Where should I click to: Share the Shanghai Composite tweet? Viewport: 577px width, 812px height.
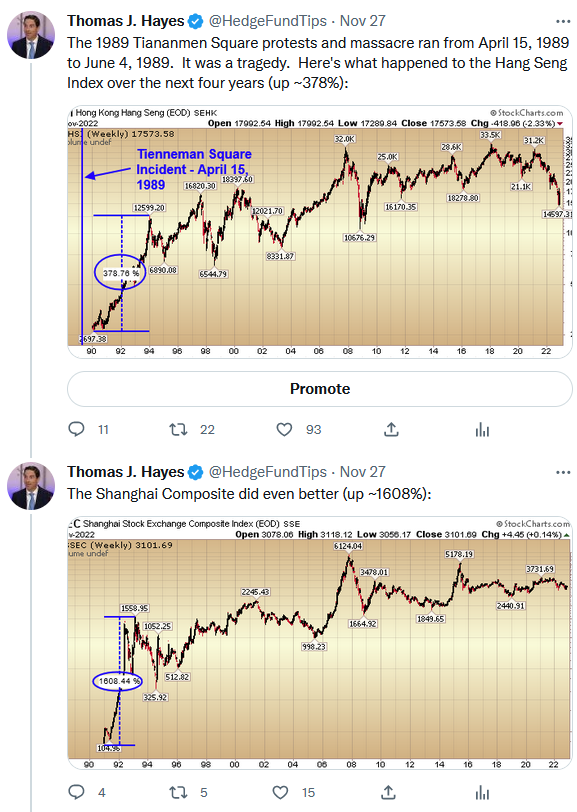click(x=388, y=792)
